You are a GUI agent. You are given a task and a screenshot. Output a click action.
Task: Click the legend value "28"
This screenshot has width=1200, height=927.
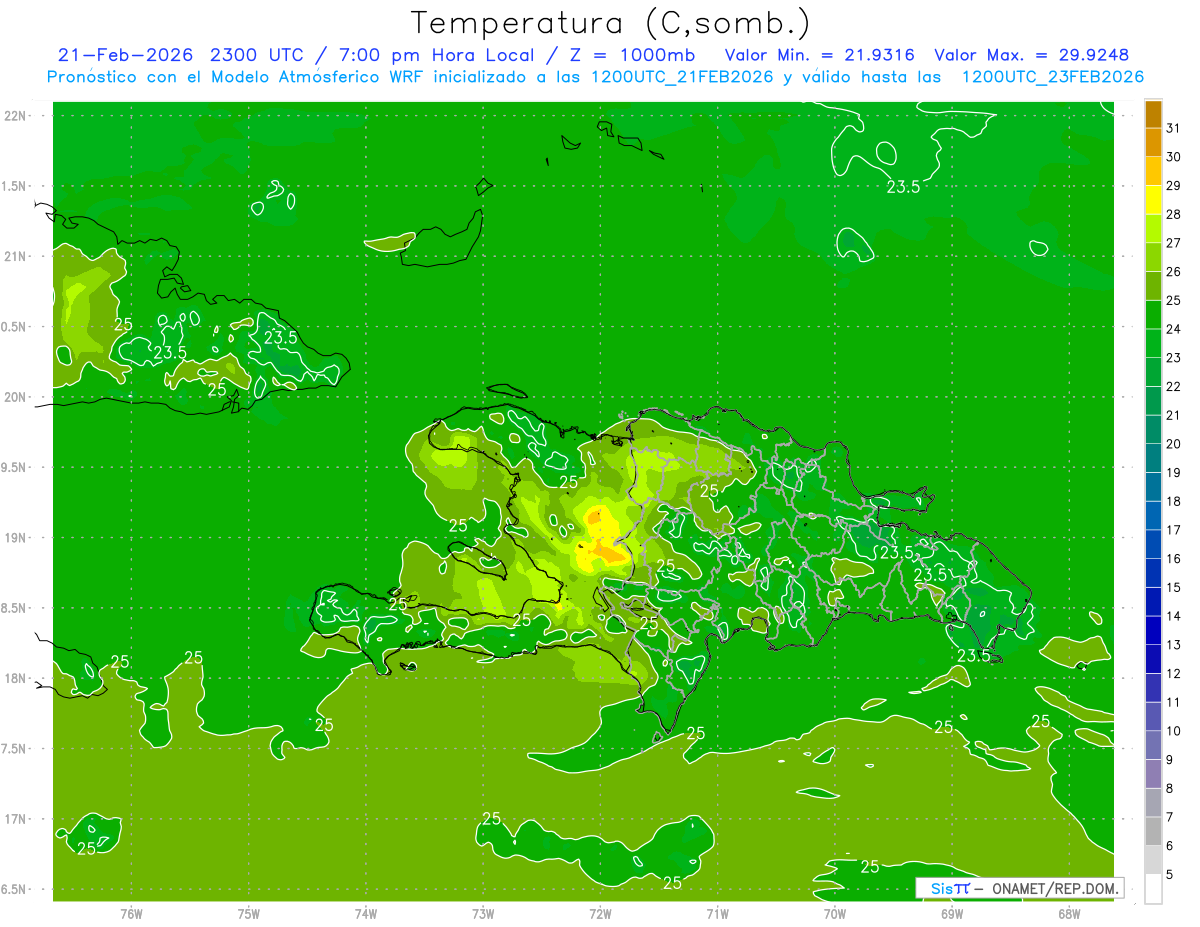pyautogui.click(x=1174, y=214)
